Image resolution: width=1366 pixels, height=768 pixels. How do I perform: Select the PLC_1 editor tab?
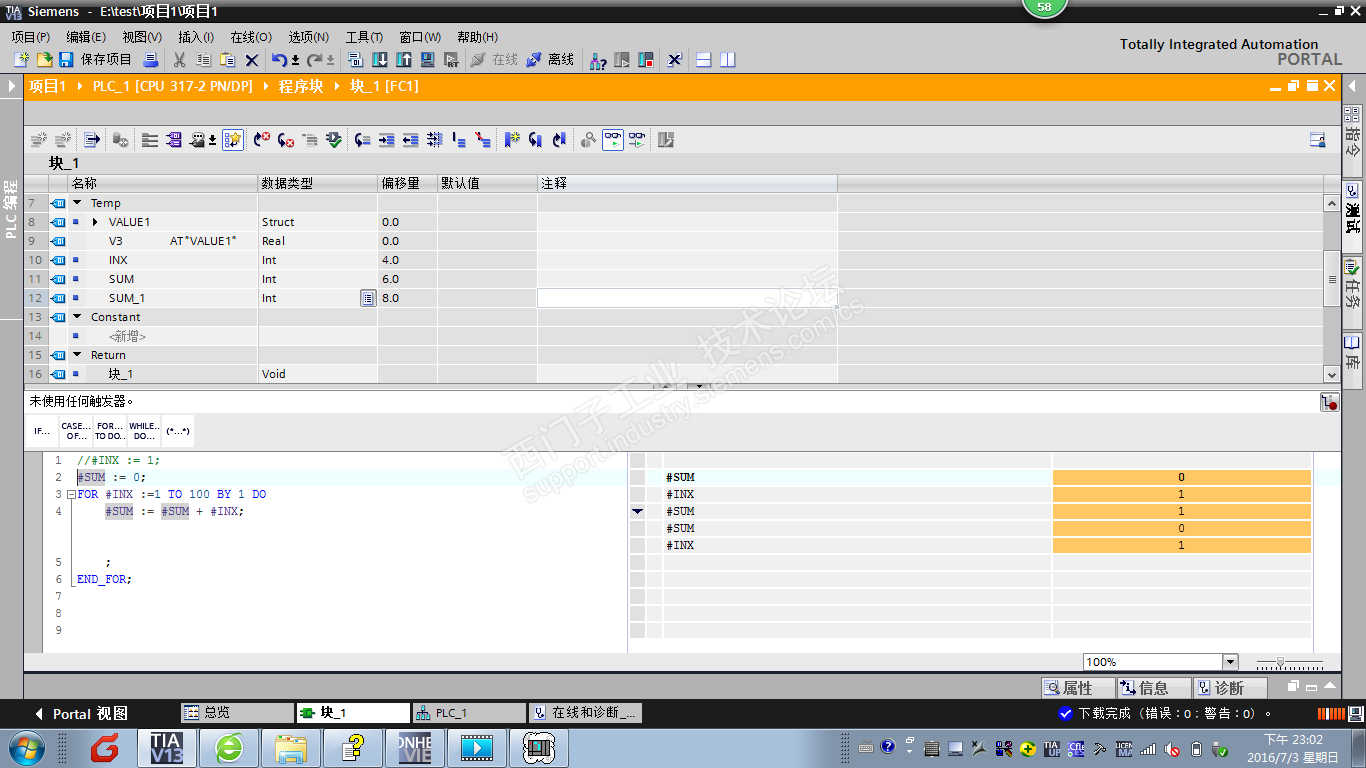(469, 713)
